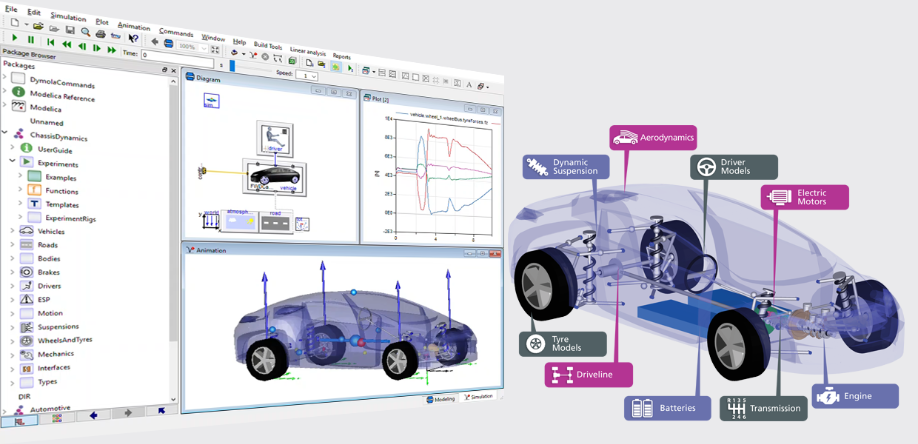Expand the DymolaCommands package
Screen dimensions: 918x444
point(5,77)
